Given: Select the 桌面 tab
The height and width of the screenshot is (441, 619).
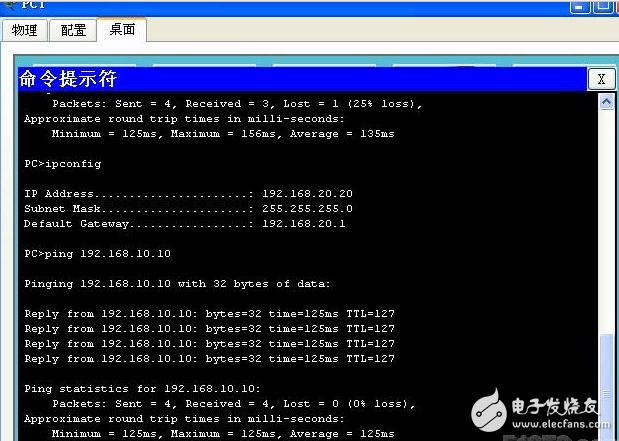Looking at the screenshot, I should [122, 29].
